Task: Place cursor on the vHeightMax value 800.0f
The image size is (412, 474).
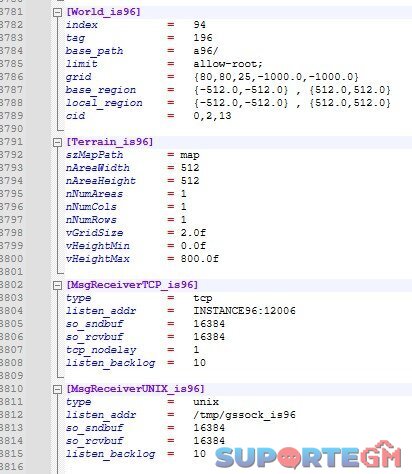Action: 200,259
